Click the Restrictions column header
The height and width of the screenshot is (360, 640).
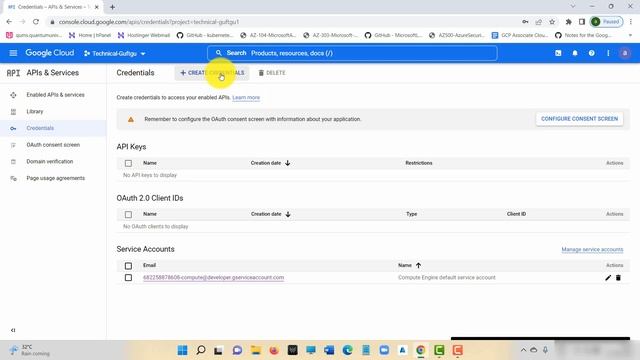tap(419, 163)
